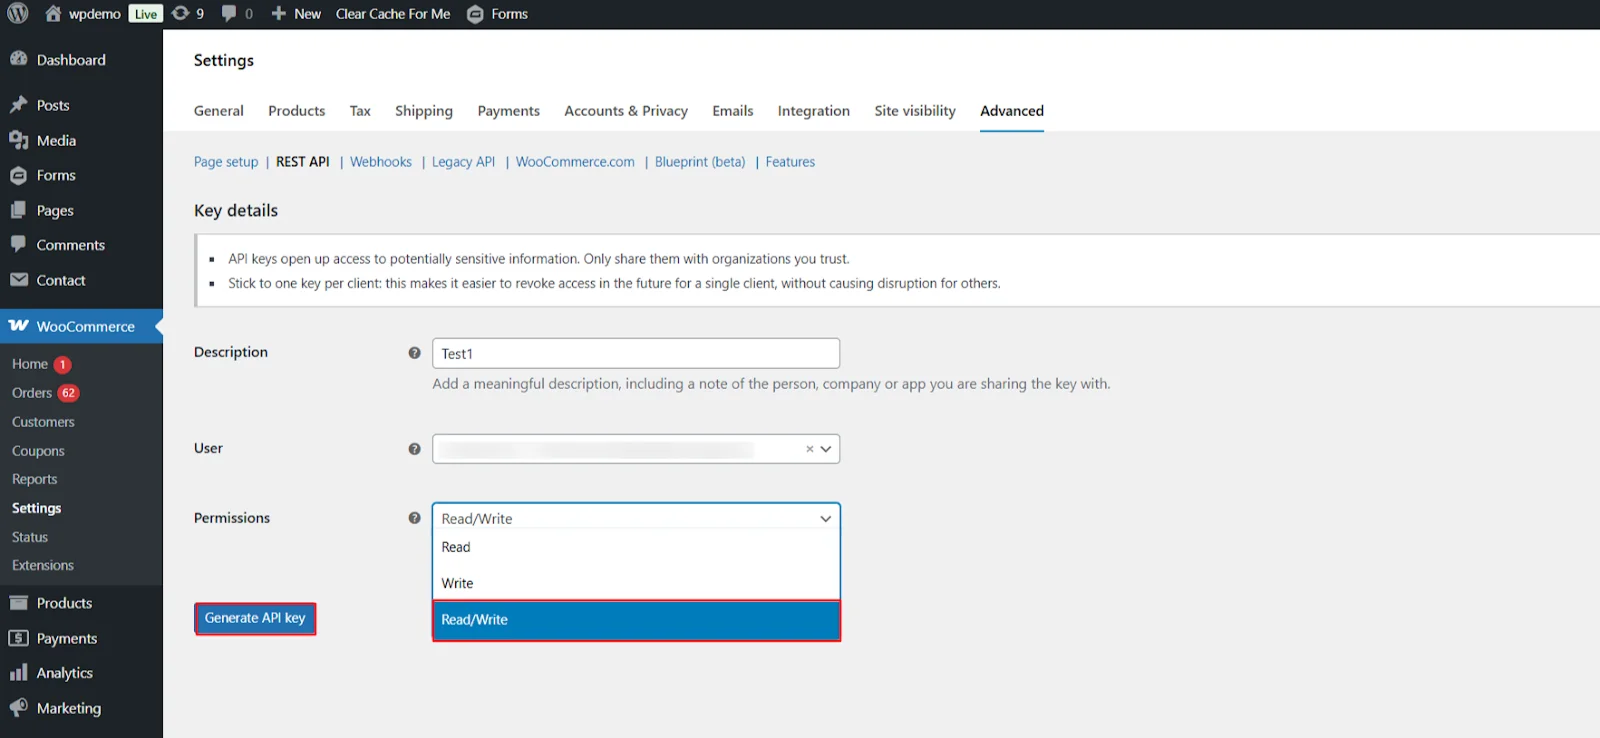
Task: Open WooCommerce Settings submenu item
Action: pyautogui.click(x=36, y=508)
